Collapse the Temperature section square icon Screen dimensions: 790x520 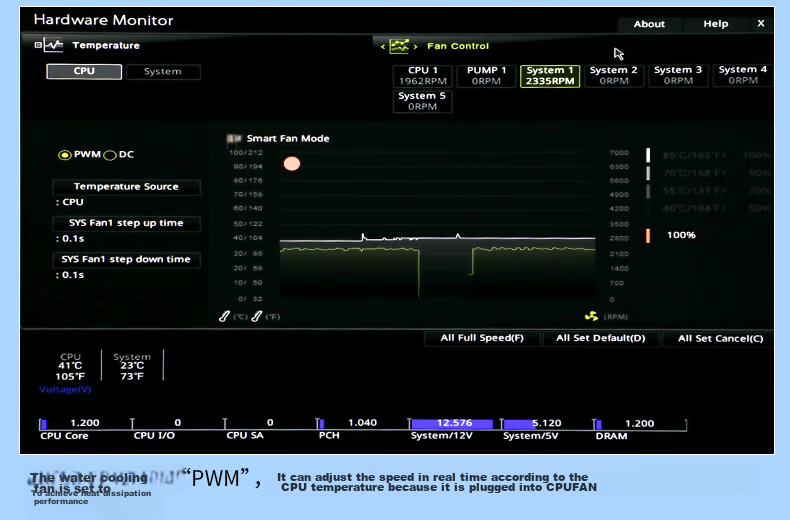click(x=38, y=45)
